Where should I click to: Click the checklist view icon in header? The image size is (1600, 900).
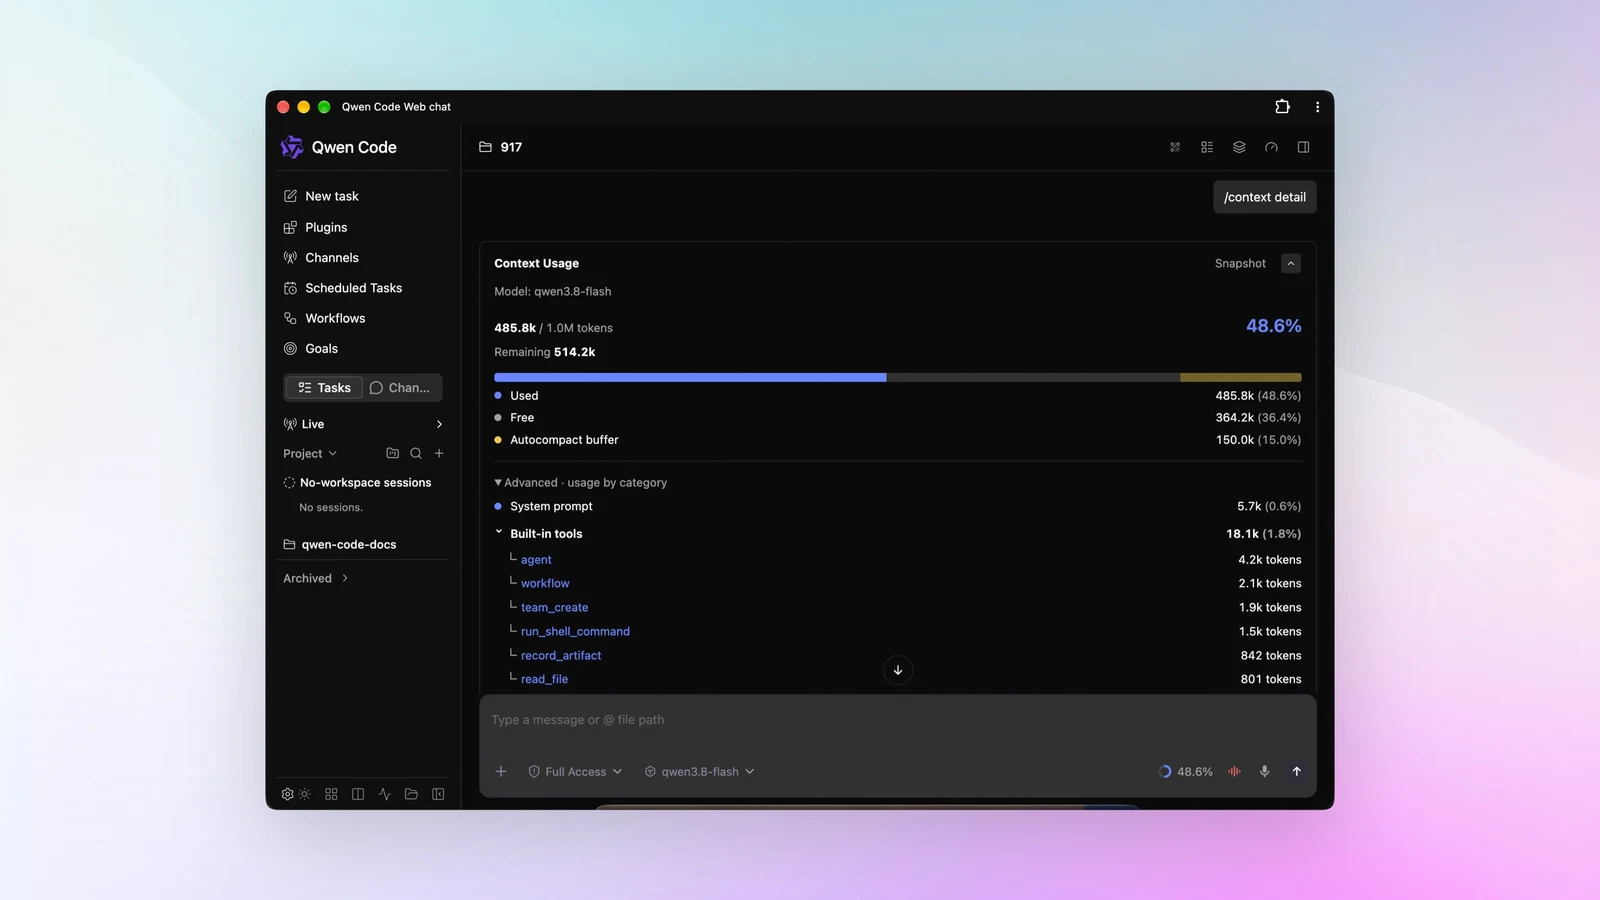pyautogui.click(x=1207, y=147)
